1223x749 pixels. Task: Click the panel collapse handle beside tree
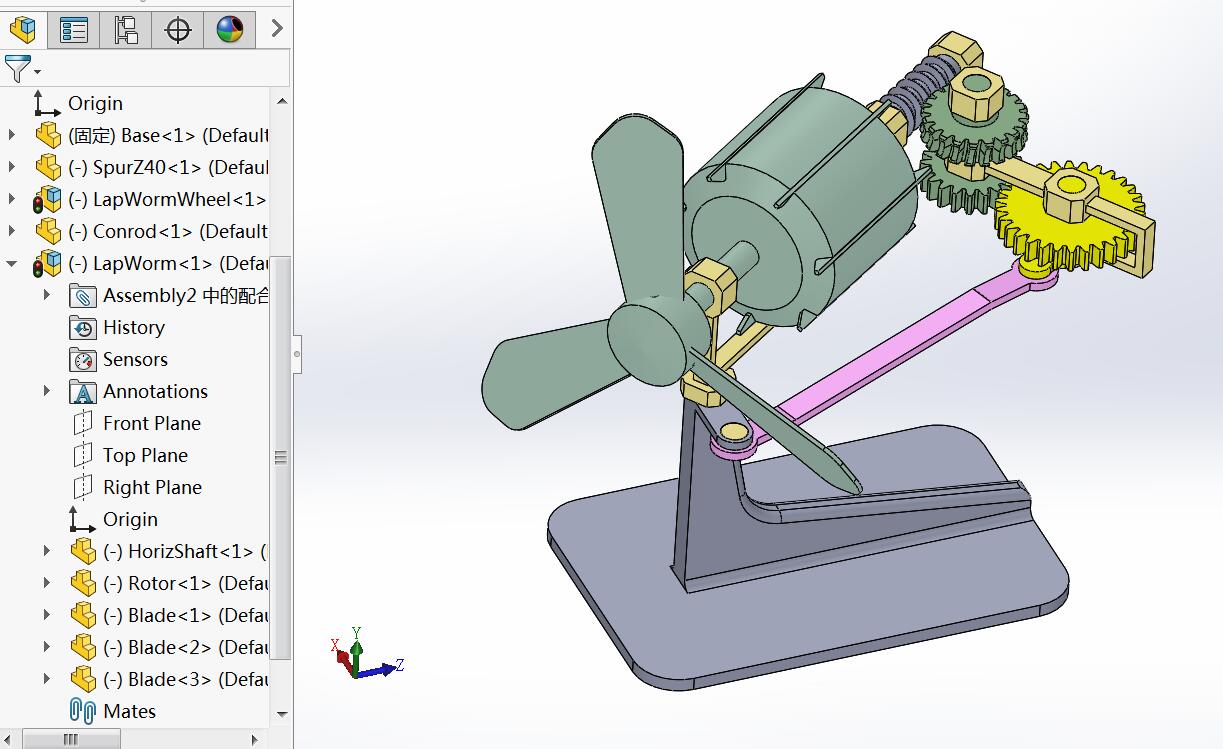tap(297, 354)
